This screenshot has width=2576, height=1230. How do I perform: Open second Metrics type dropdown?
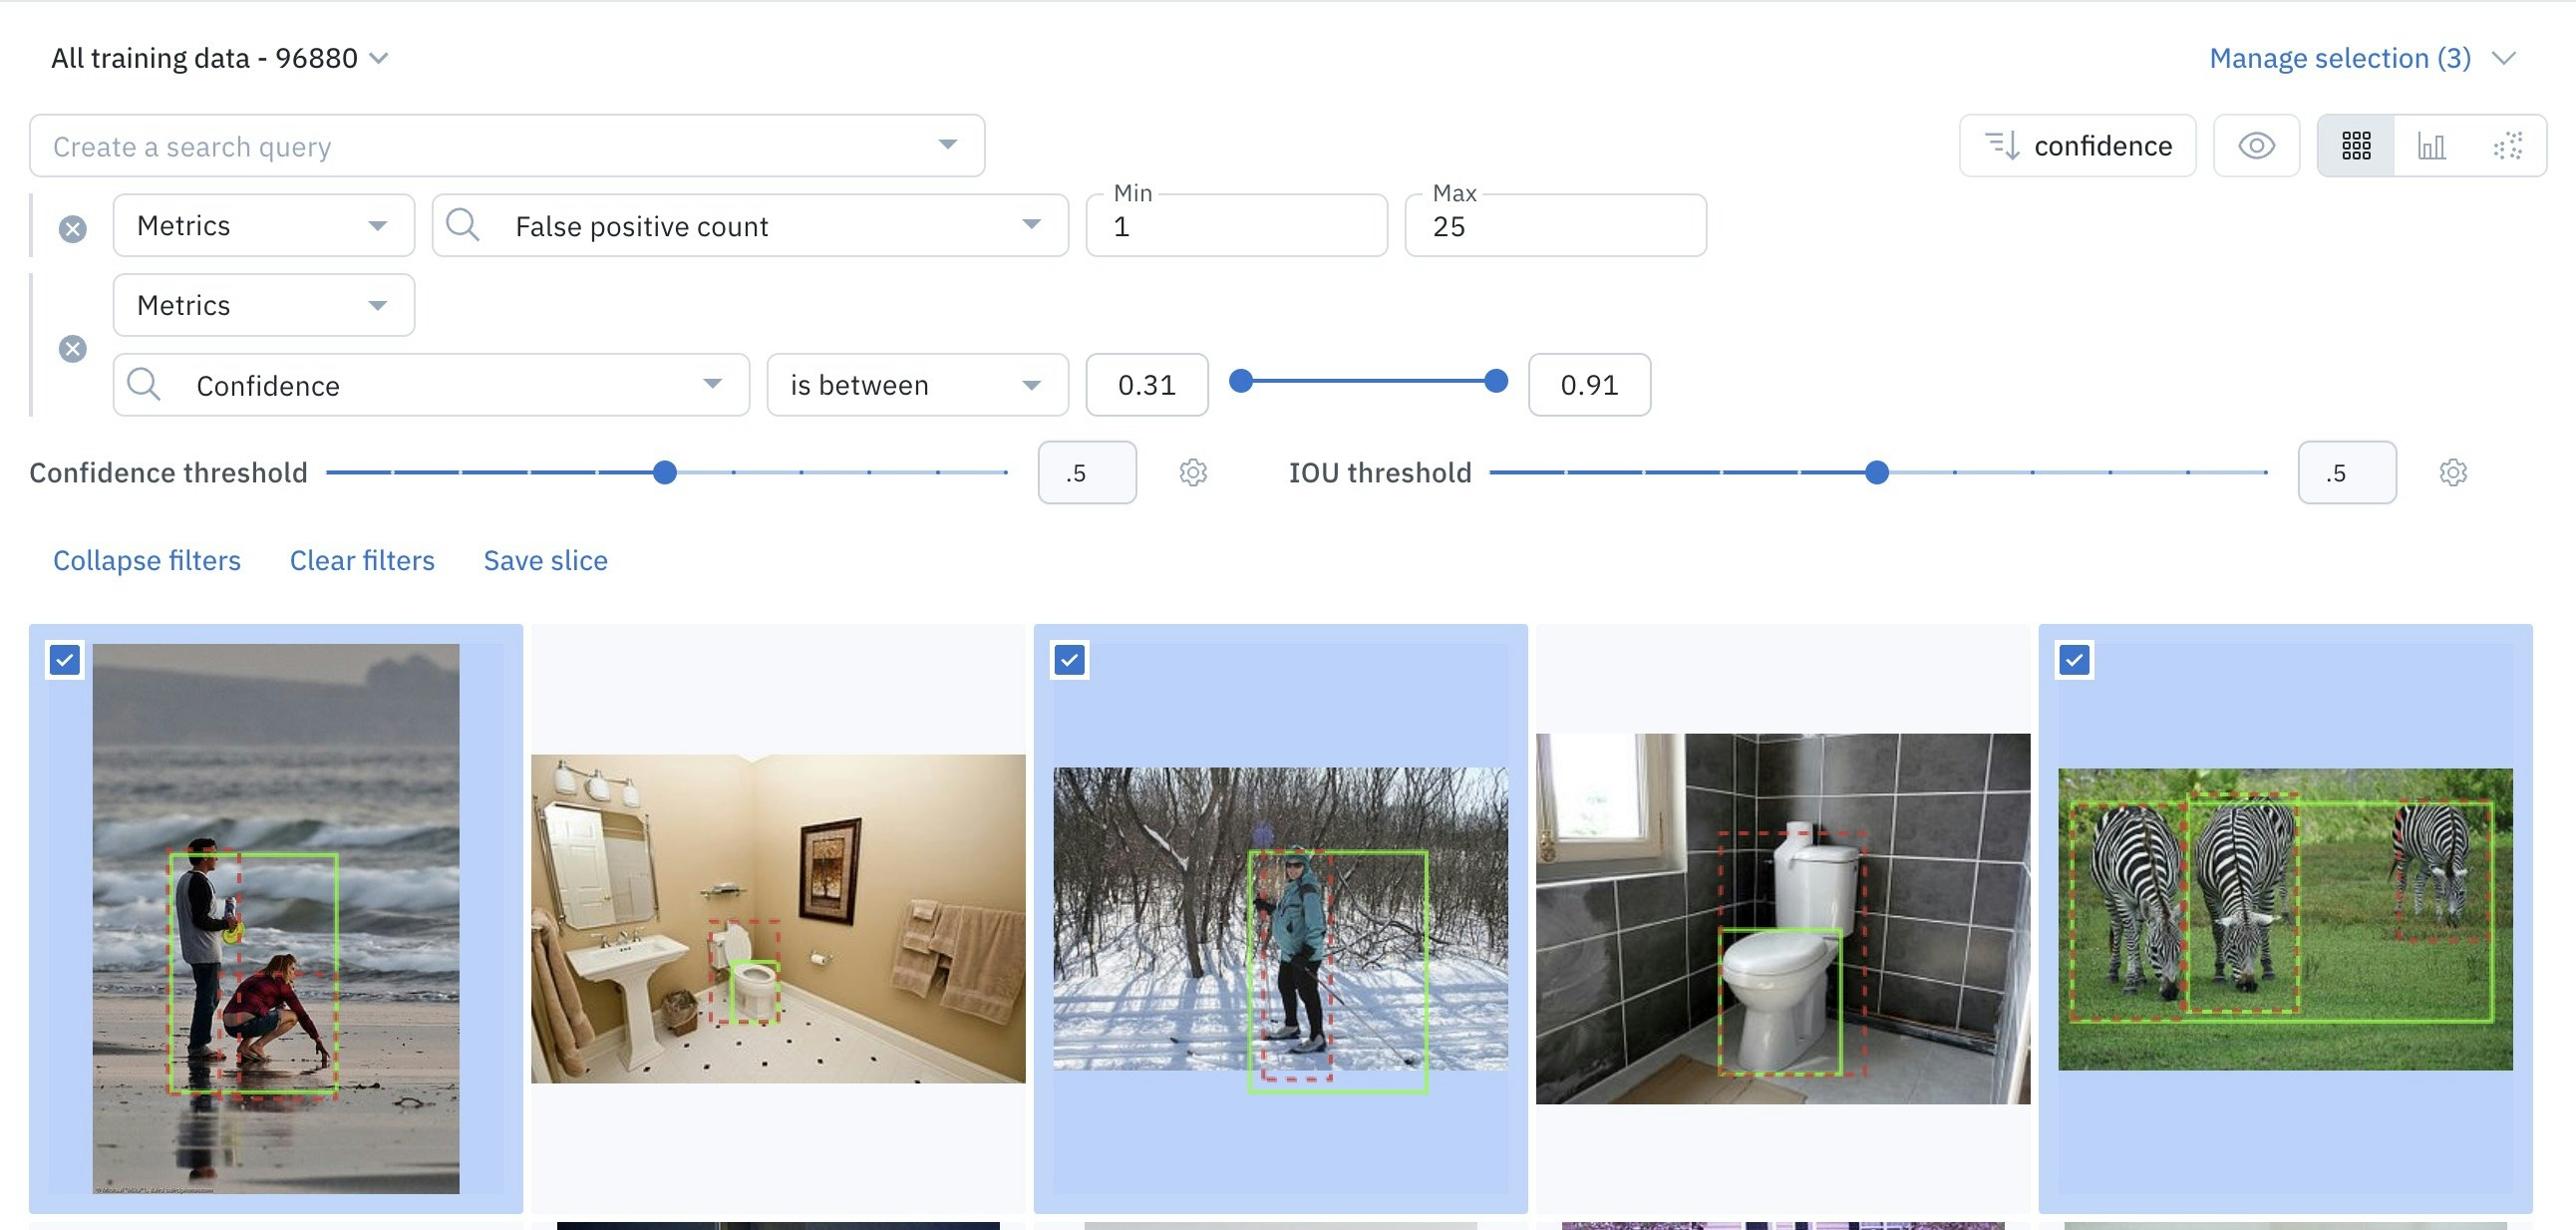[264, 305]
